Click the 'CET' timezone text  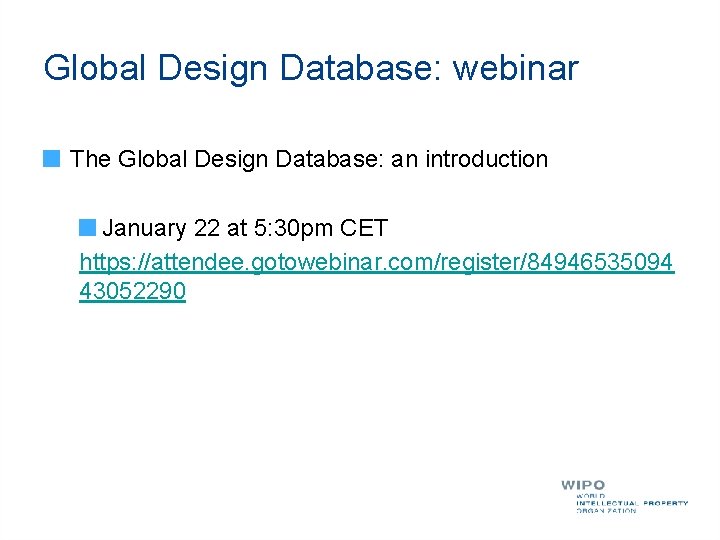(364, 228)
